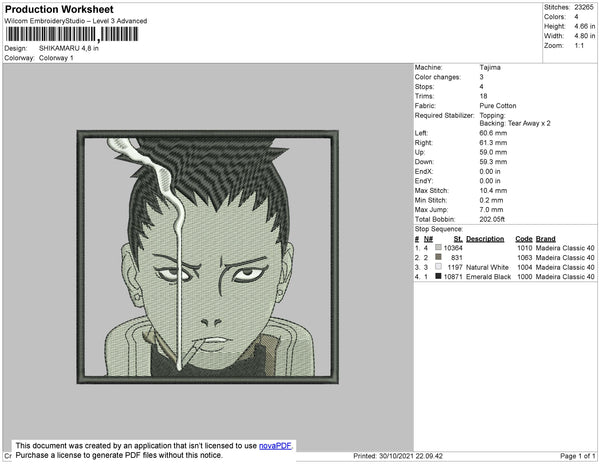The image size is (600, 464).
Task: Click the Brand column header
Action: (545, 239)
